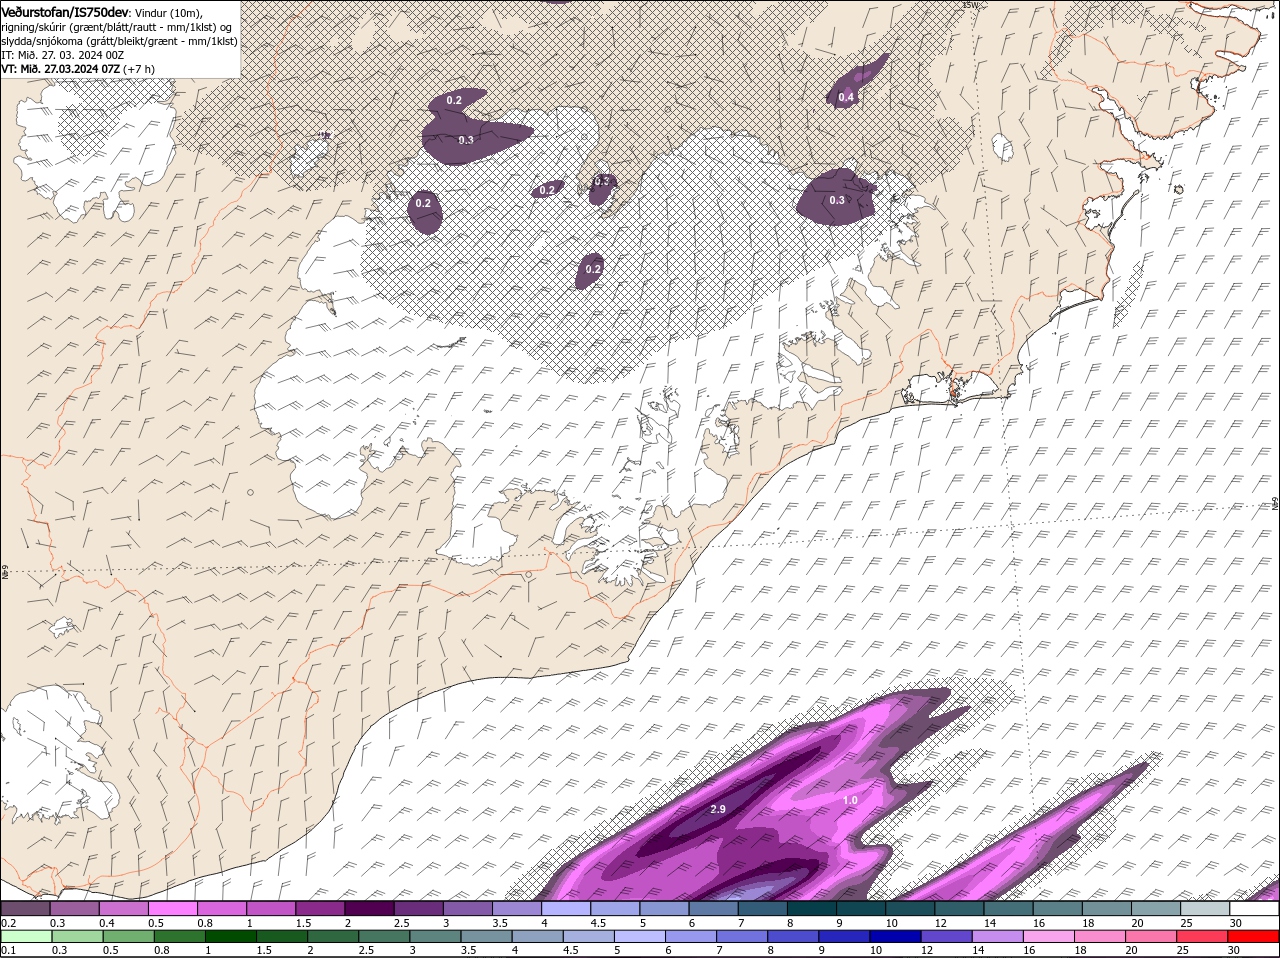The image size is (1280, 958).
Task: Click the 12 value in bottom legend row
Action: point(925,951)
